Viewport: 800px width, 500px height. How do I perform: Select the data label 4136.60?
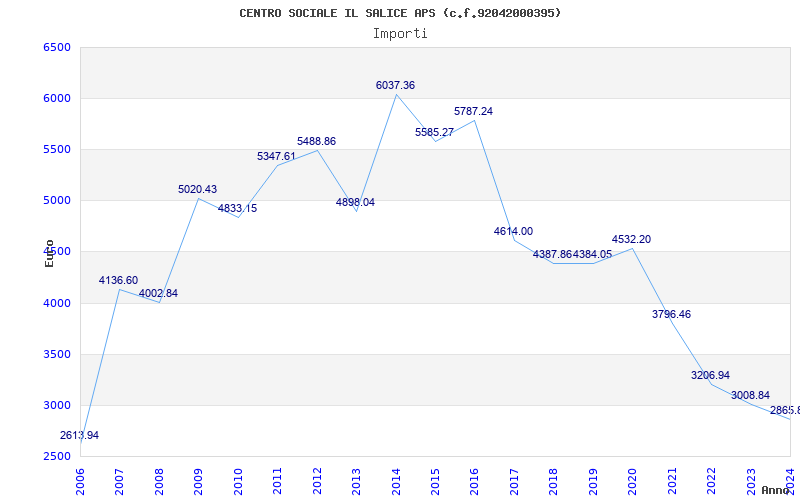click(x=118, y=281)
